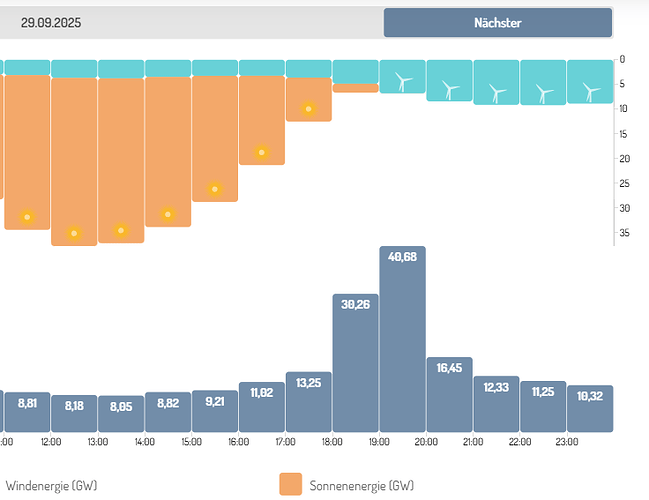This screenshot has height=500, width=649.
Task: Select the wind turbine icon for 22:00
Action: pyautogui.click(x=544, y=93)
